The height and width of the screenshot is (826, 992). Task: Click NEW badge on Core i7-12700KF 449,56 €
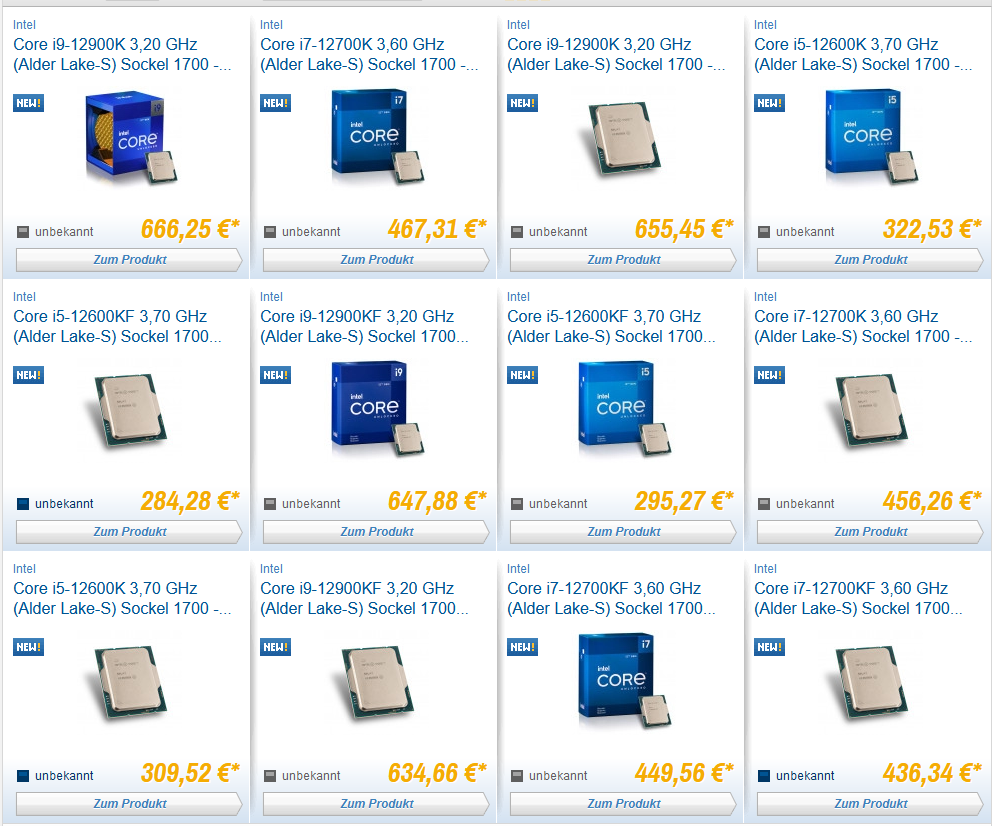tap(523, 647)
